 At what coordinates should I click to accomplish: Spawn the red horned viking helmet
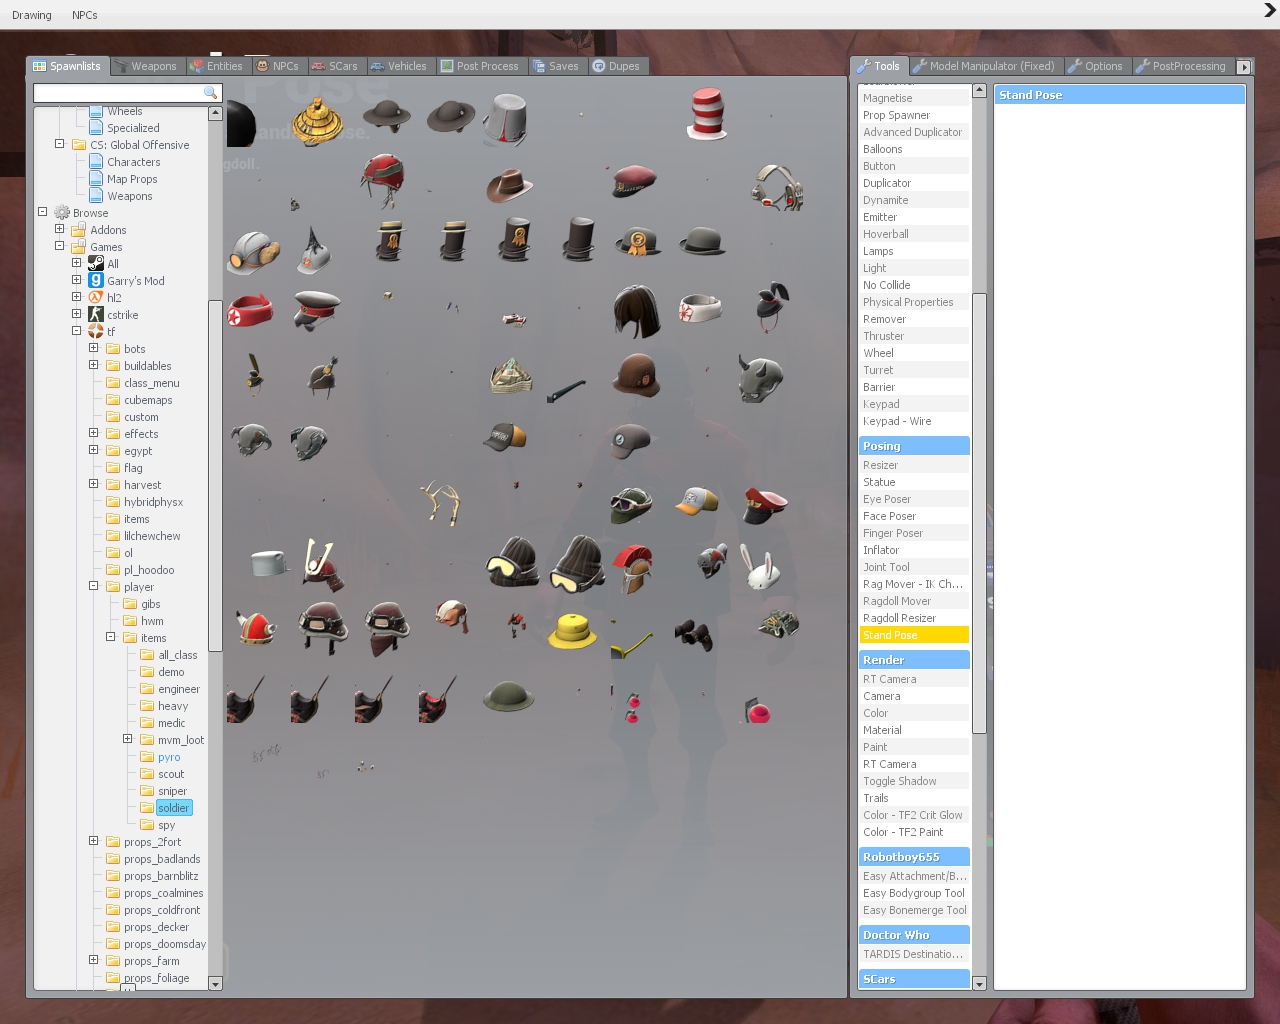pyautogui.click(x=256, y=628)
